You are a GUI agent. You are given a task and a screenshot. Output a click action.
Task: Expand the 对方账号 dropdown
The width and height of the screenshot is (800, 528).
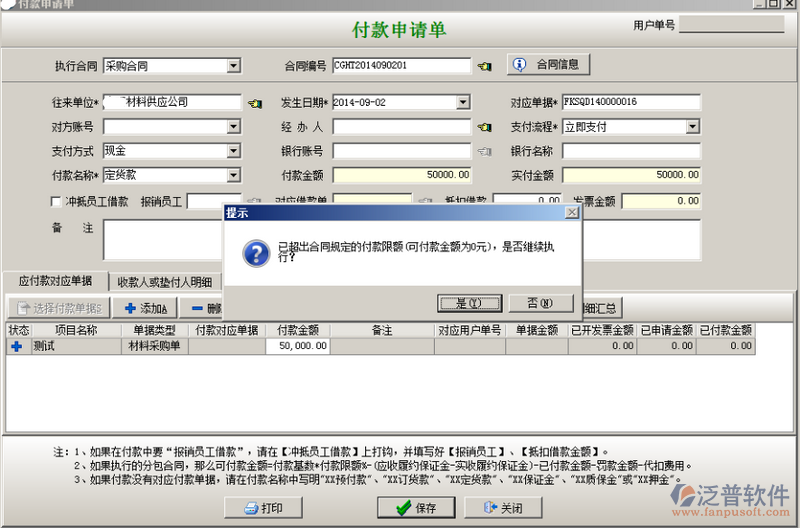[x=234, y=127]
